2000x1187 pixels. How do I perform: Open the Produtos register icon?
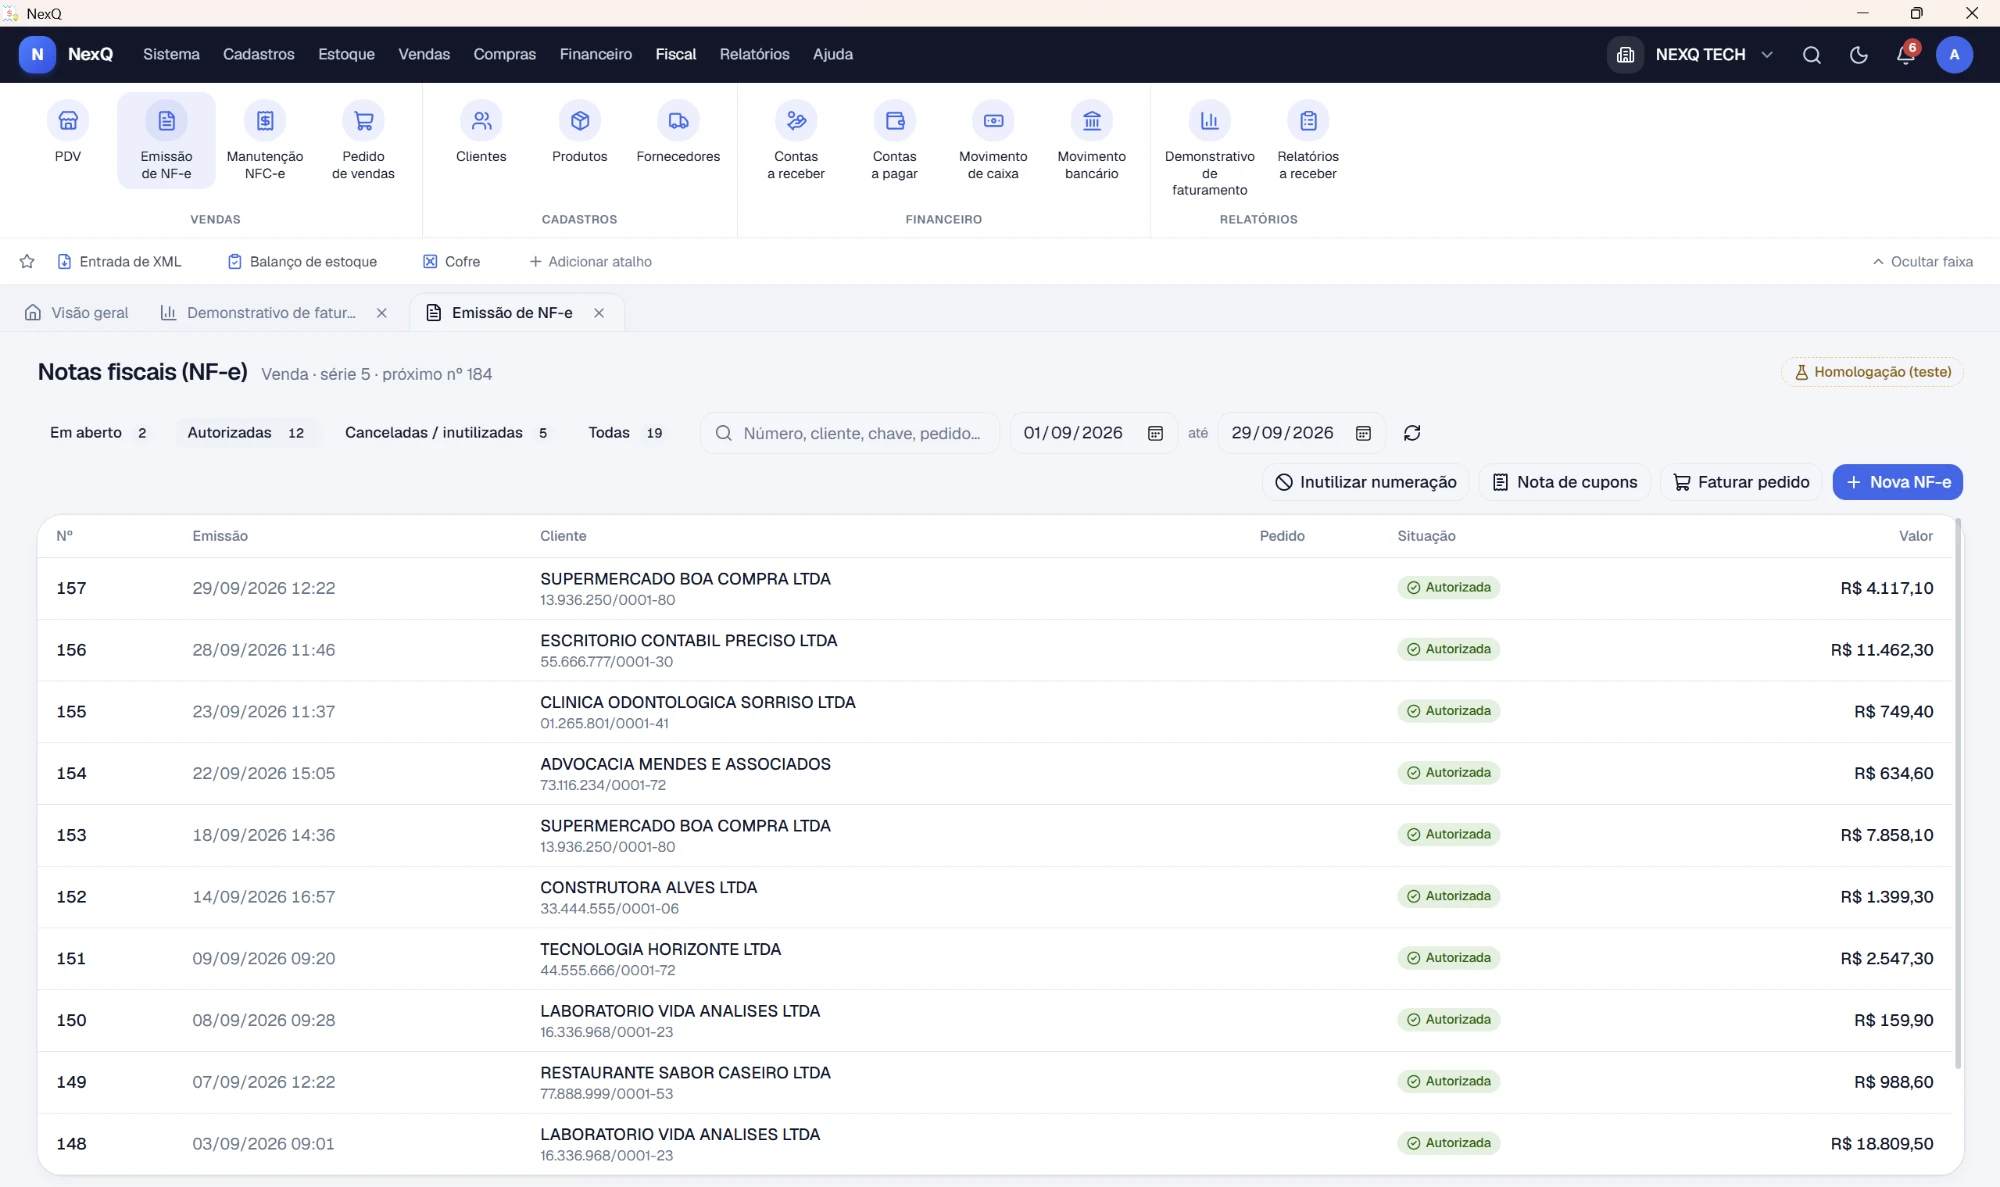pyautogui.click(x=580, y=134)
